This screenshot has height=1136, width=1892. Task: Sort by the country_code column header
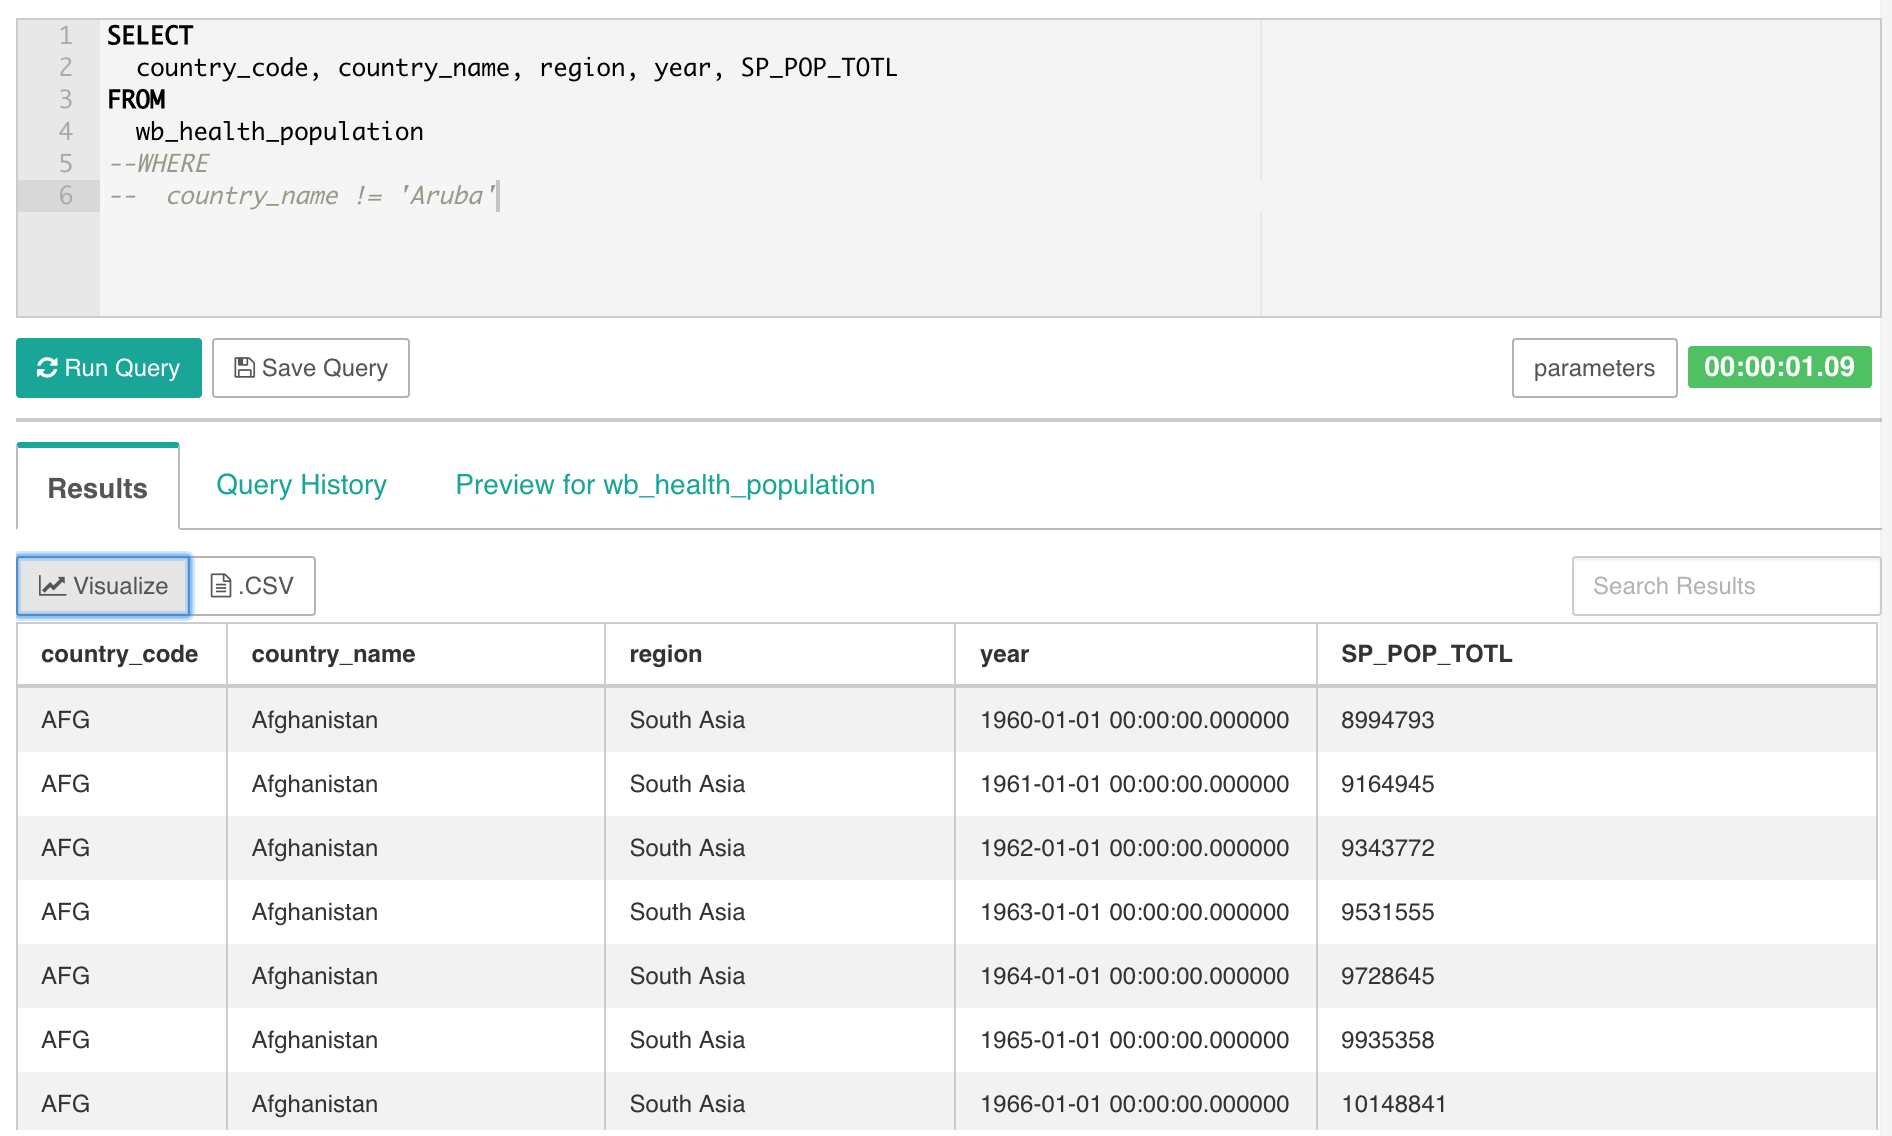(119, 654)
